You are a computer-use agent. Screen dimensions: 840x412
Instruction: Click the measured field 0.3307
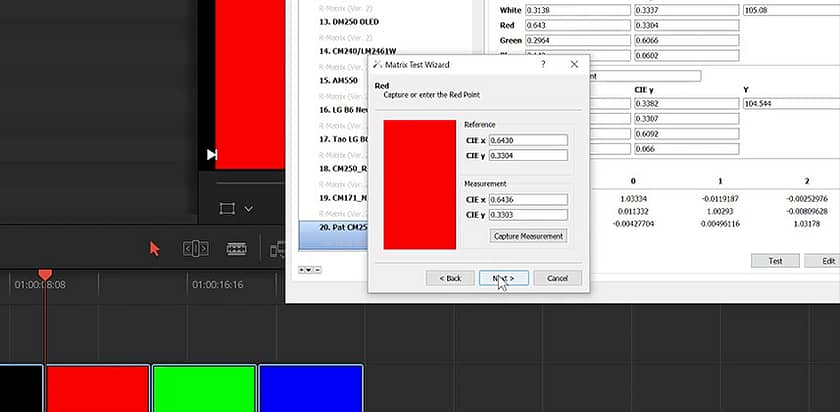point(687,118)
